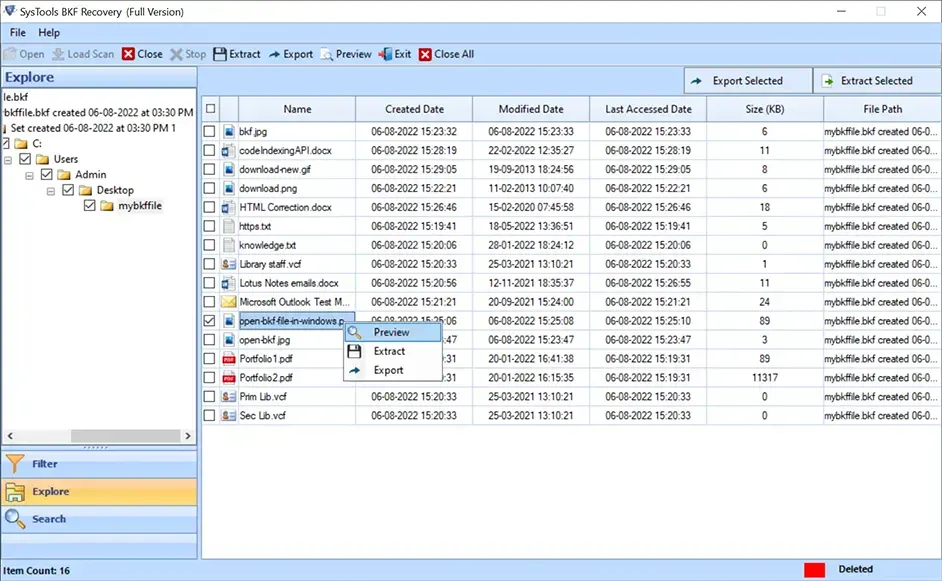Uncheck the Admin folder checkbox
Viewport: 942px width, 581px height.
click(47, 175)
